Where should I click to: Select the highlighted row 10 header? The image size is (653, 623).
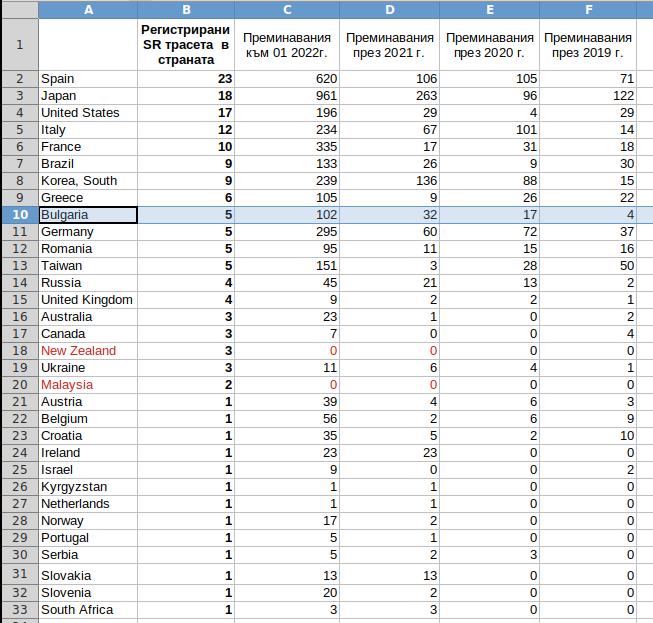[x=19, y=215]
